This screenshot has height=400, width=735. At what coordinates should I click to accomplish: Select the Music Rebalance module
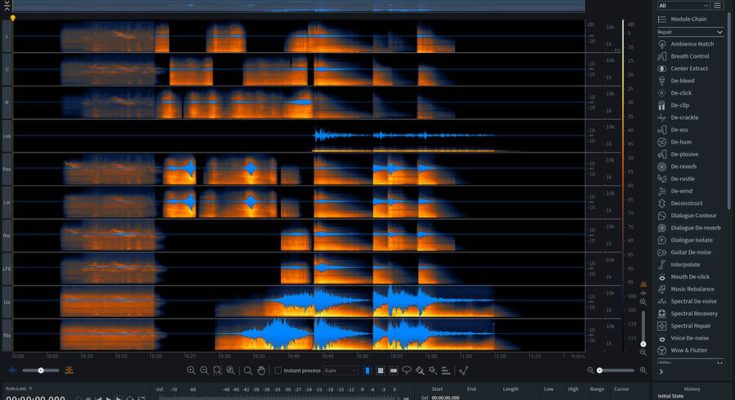click(x=692, y=288)
